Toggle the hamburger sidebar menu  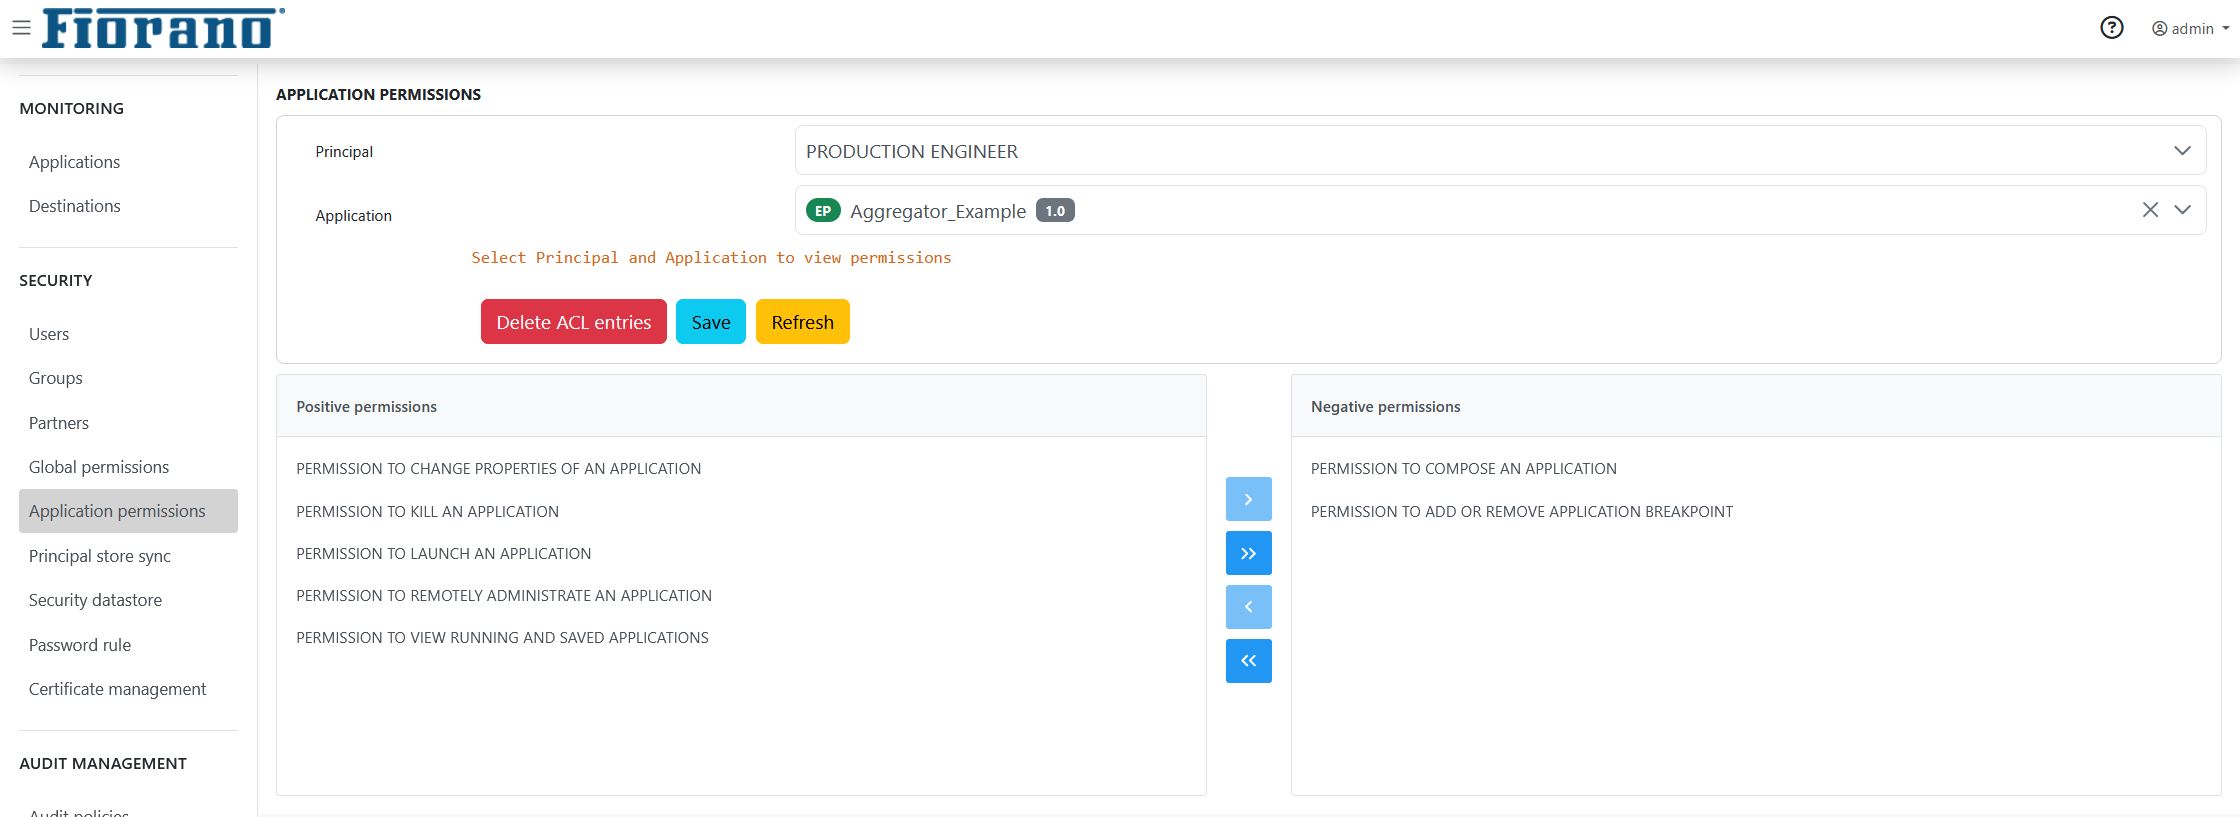(21, 28)
